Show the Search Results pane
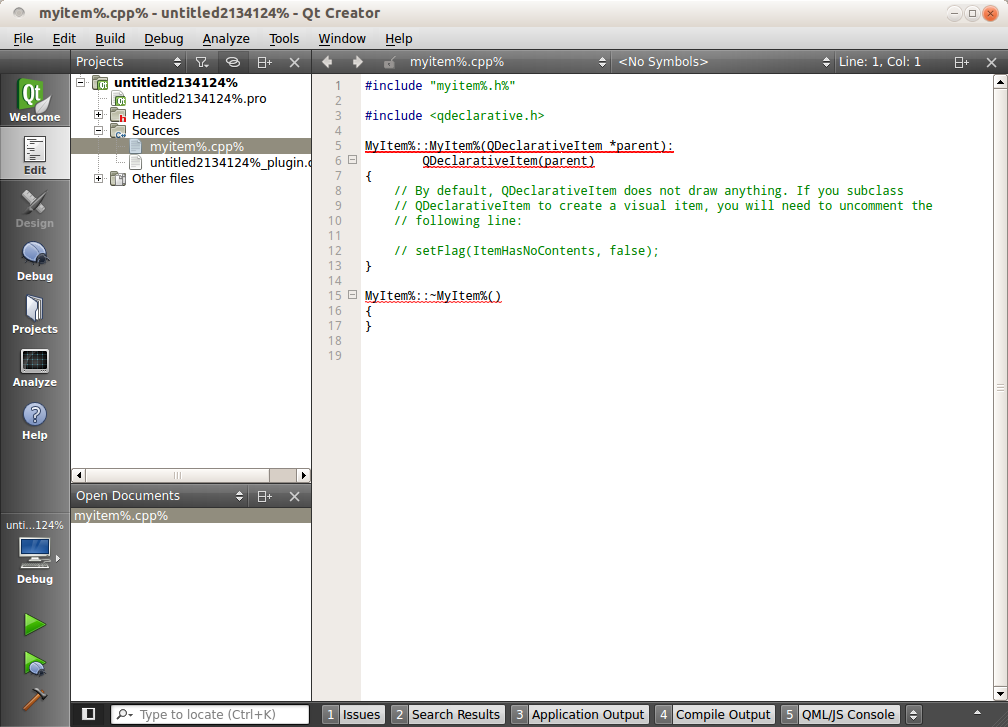Image resolution: width=1008 pixels, height=727 pixels. [447, 714]
